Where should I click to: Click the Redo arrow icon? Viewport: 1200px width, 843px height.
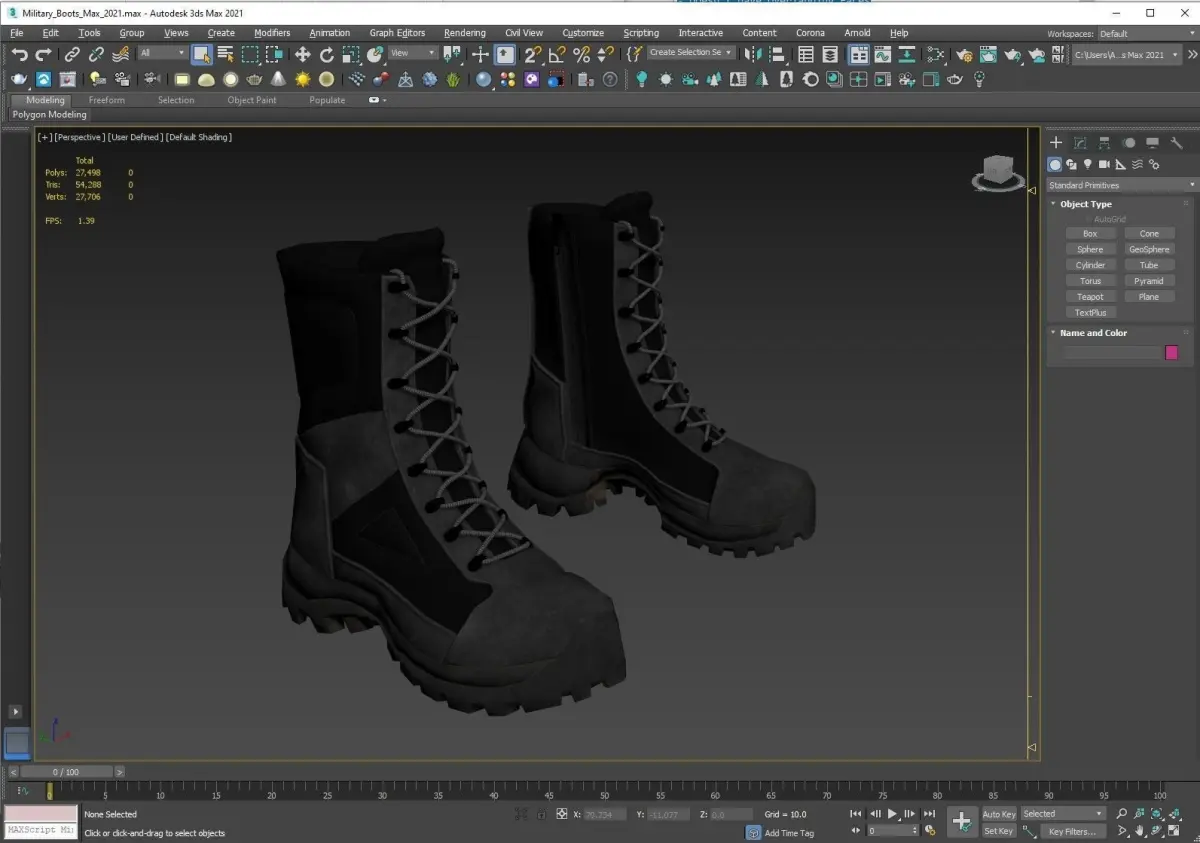[44, 54]
